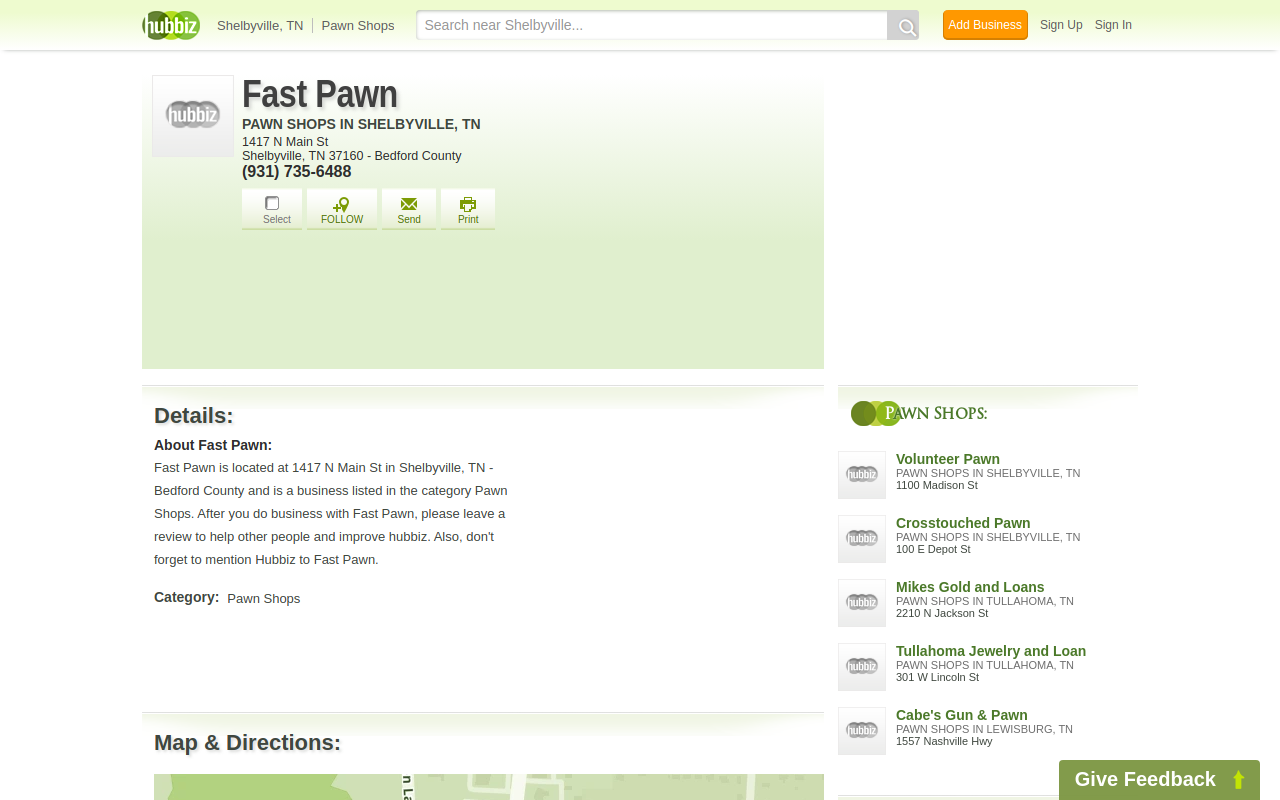Viewport: 1280px width, 800px height.
Task: Click the map preview under Map & Directions
Action: pos(489,787)
